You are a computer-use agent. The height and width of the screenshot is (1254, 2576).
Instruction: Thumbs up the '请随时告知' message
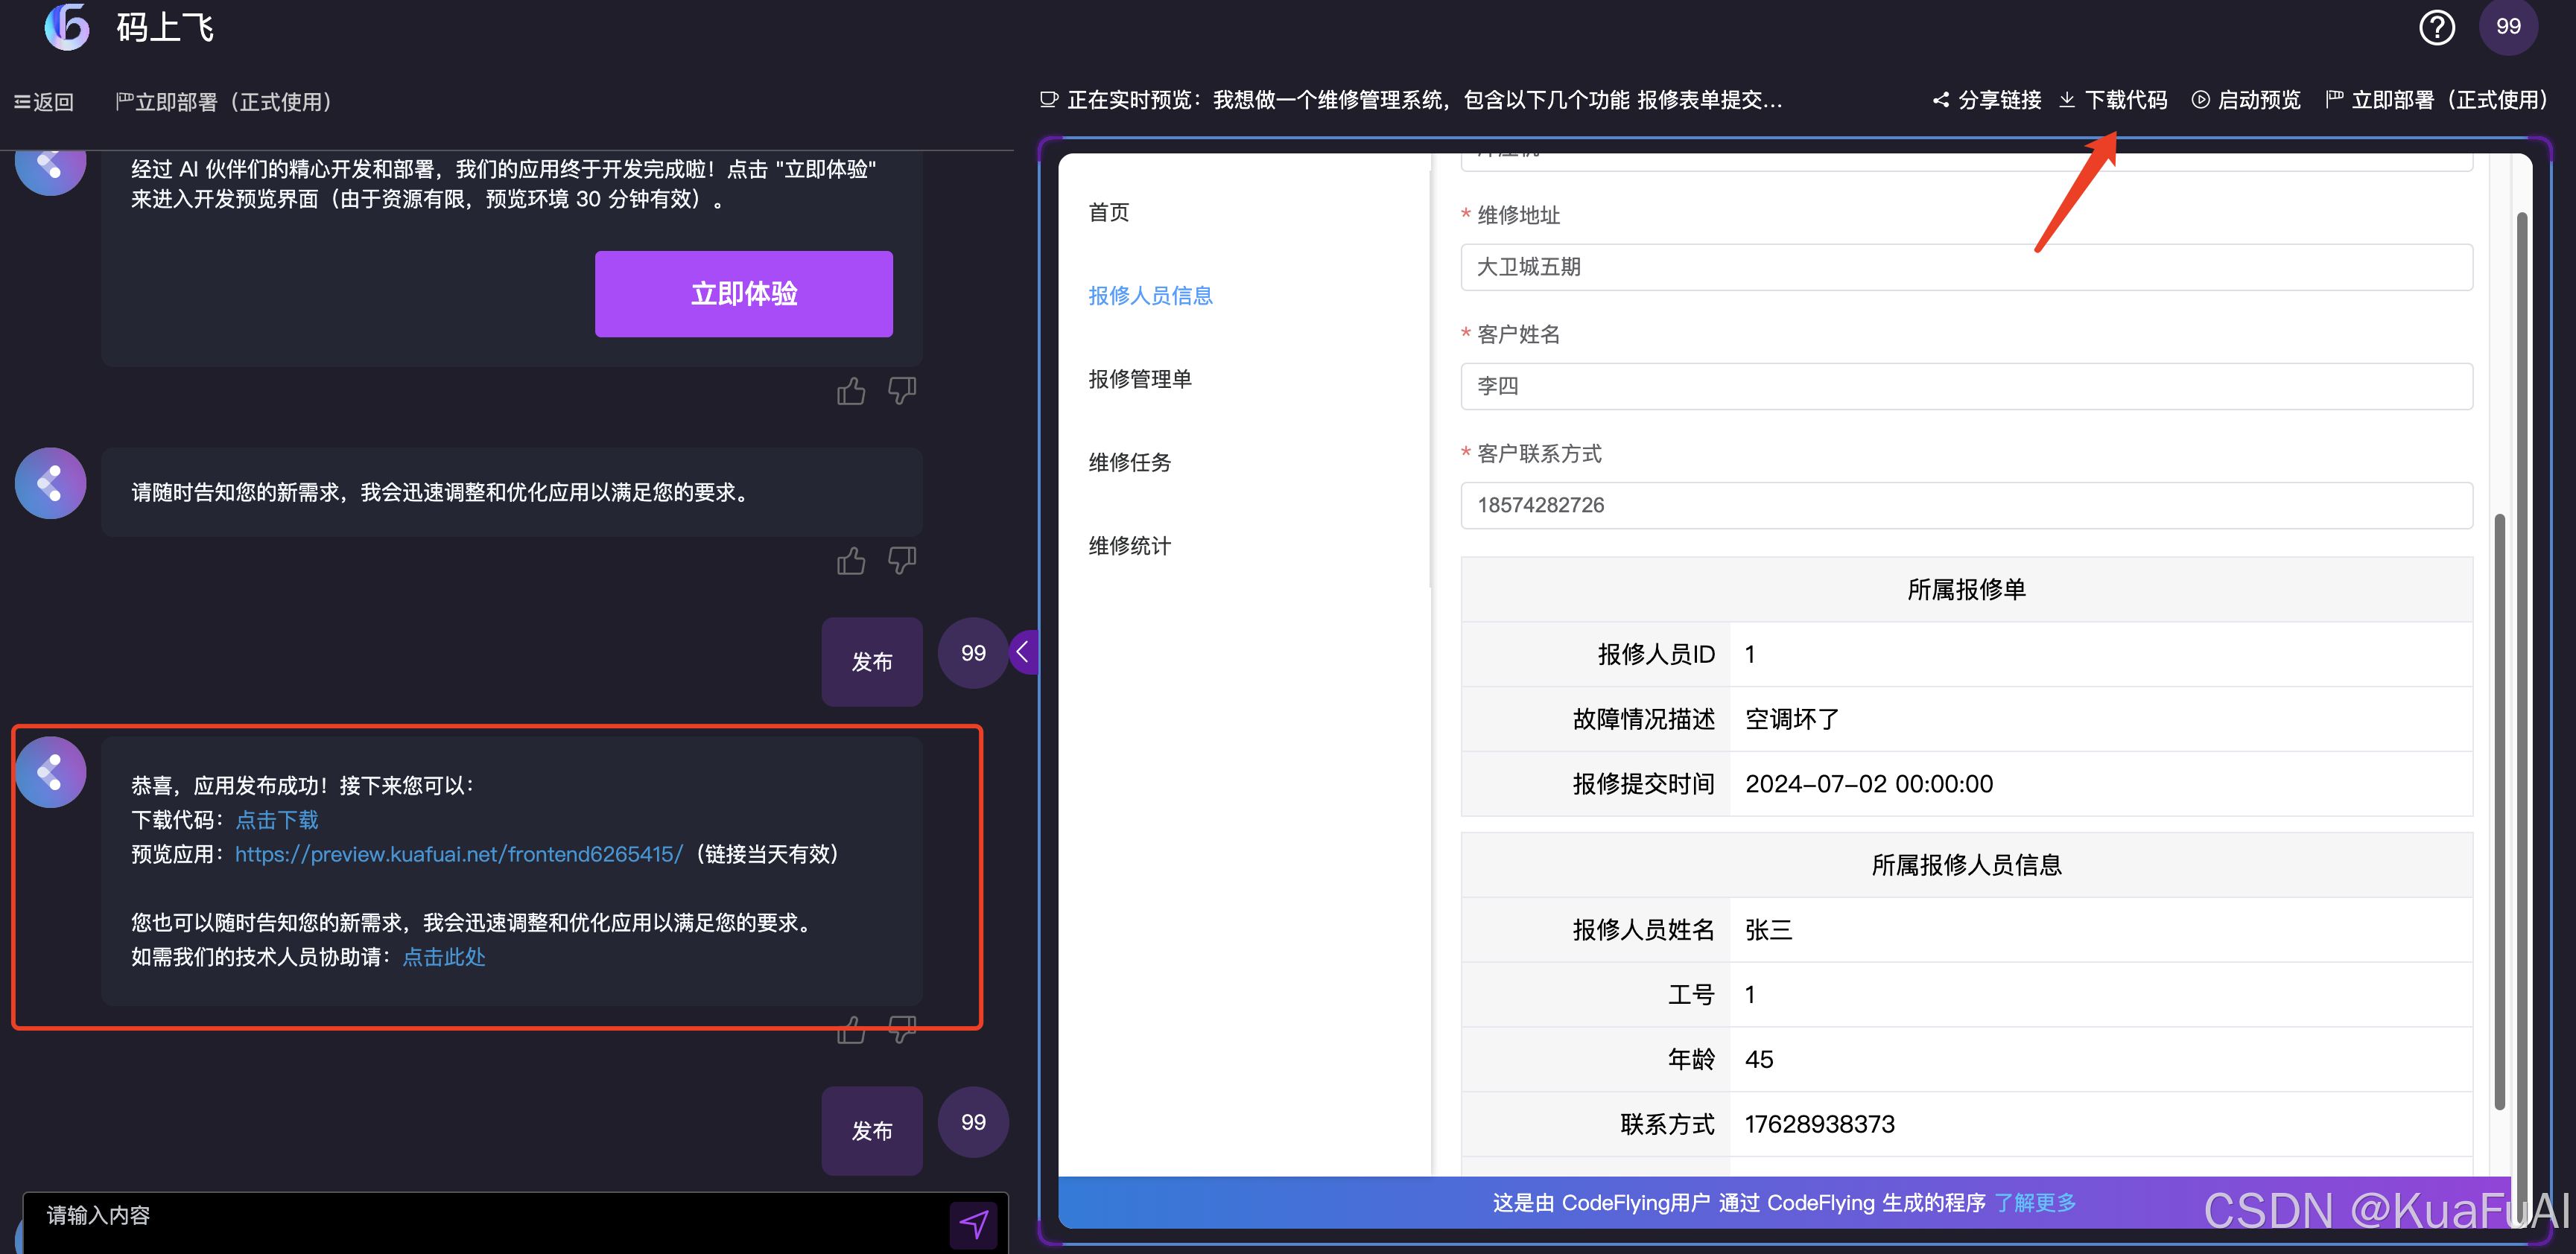pyautogui.click(x=851, y=561)
